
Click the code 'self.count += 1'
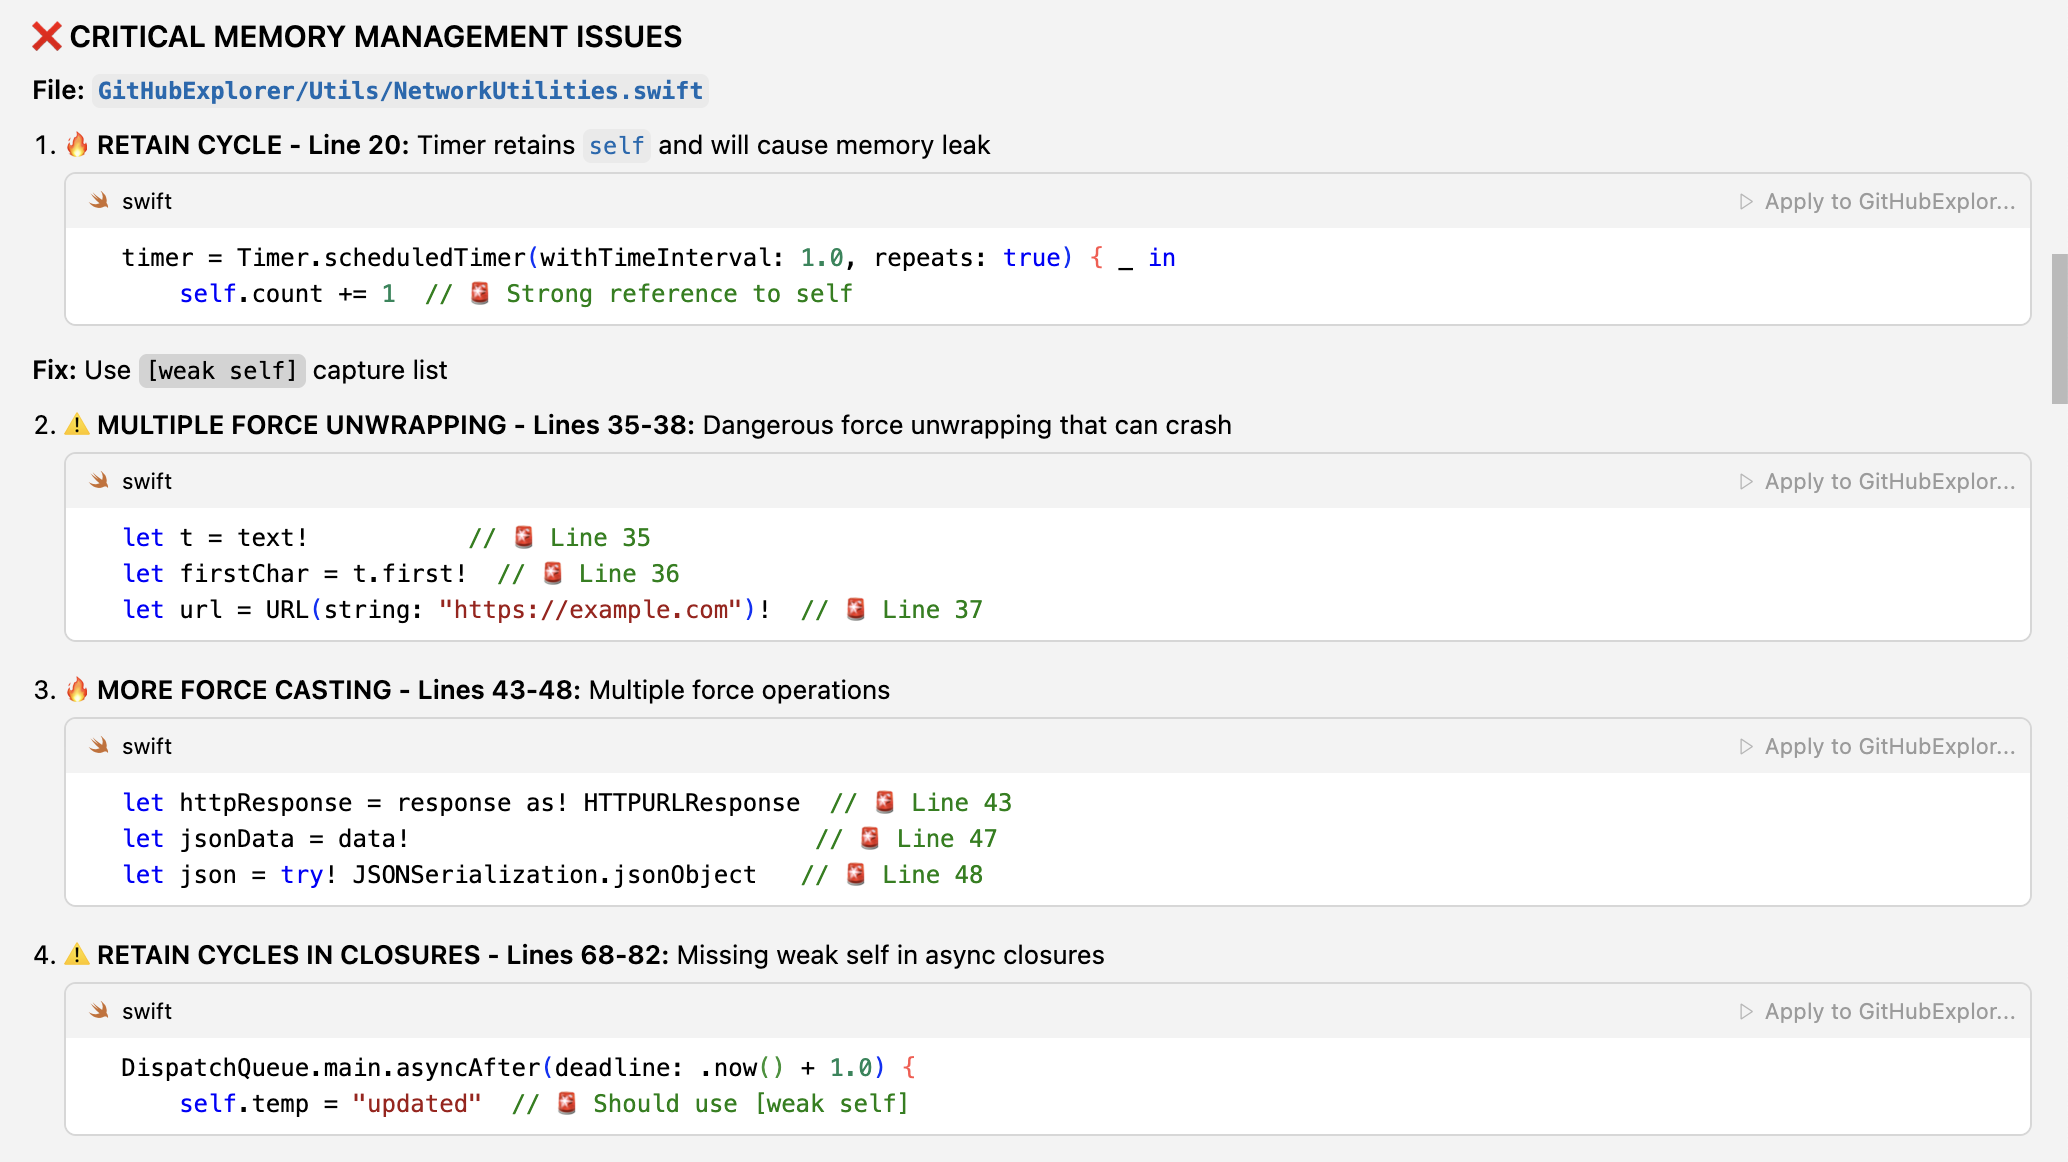coord(288,294)
